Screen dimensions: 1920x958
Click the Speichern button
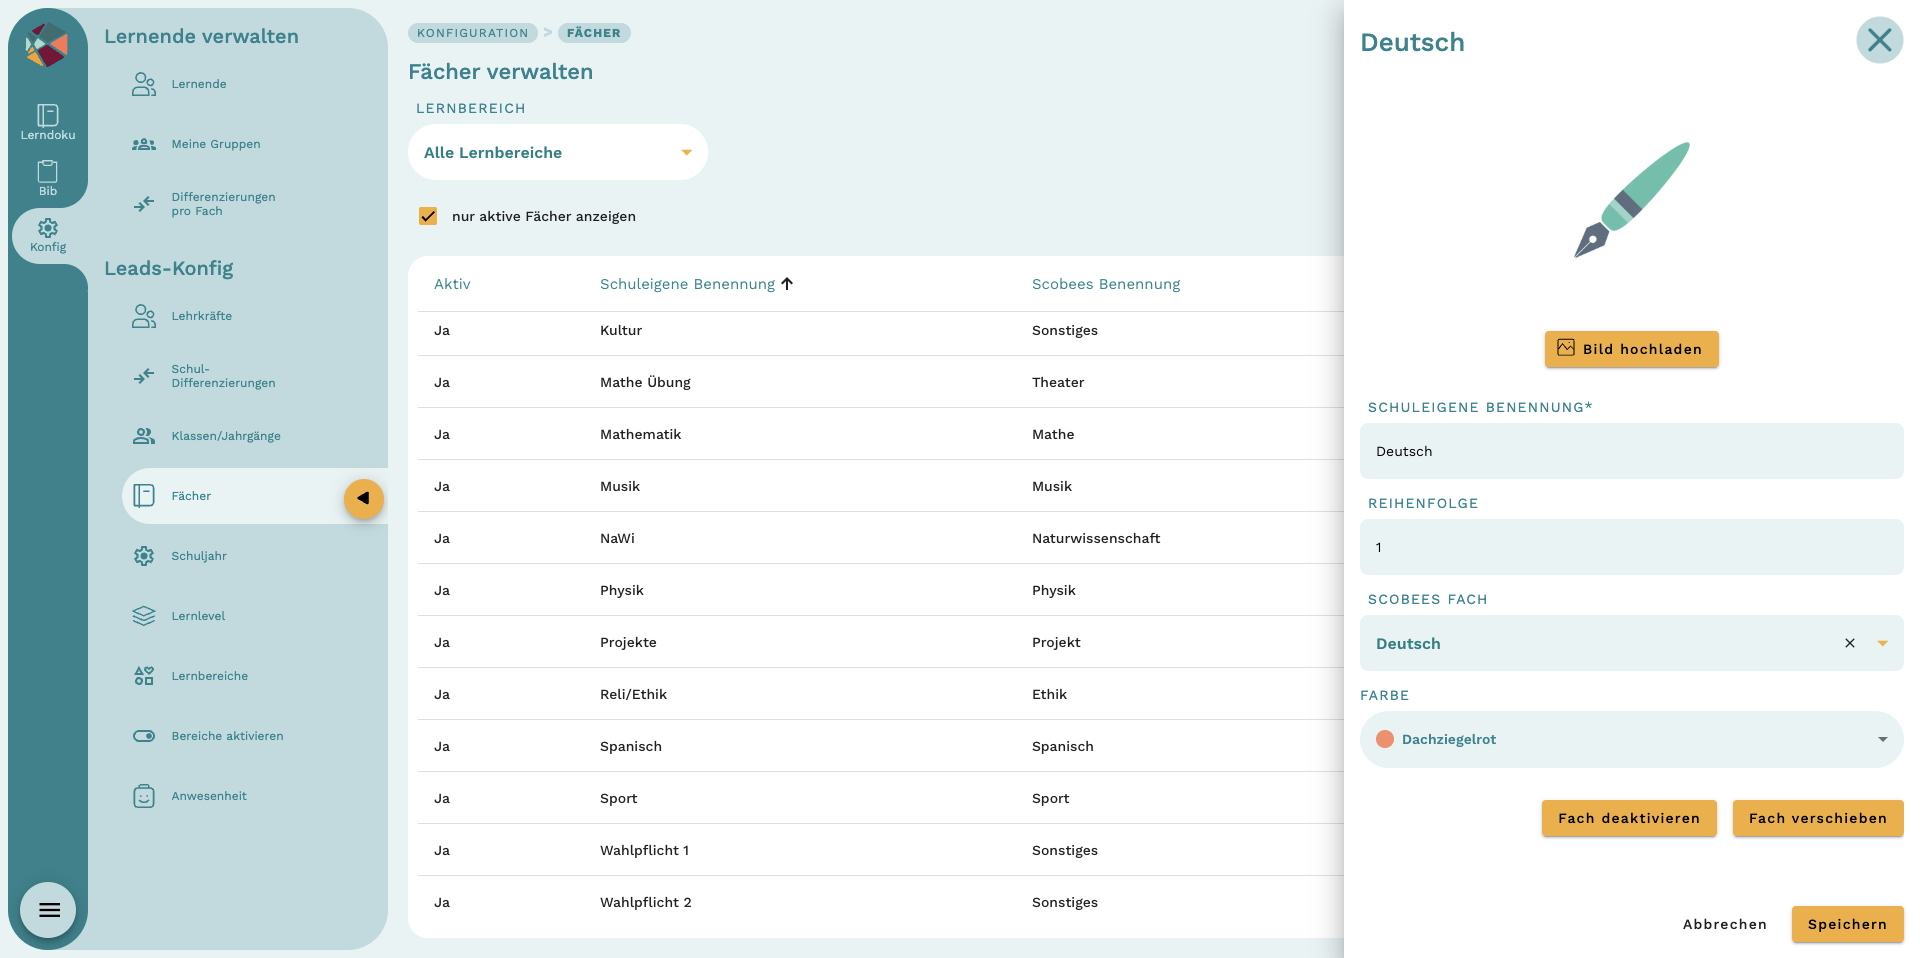[1846, 924]
